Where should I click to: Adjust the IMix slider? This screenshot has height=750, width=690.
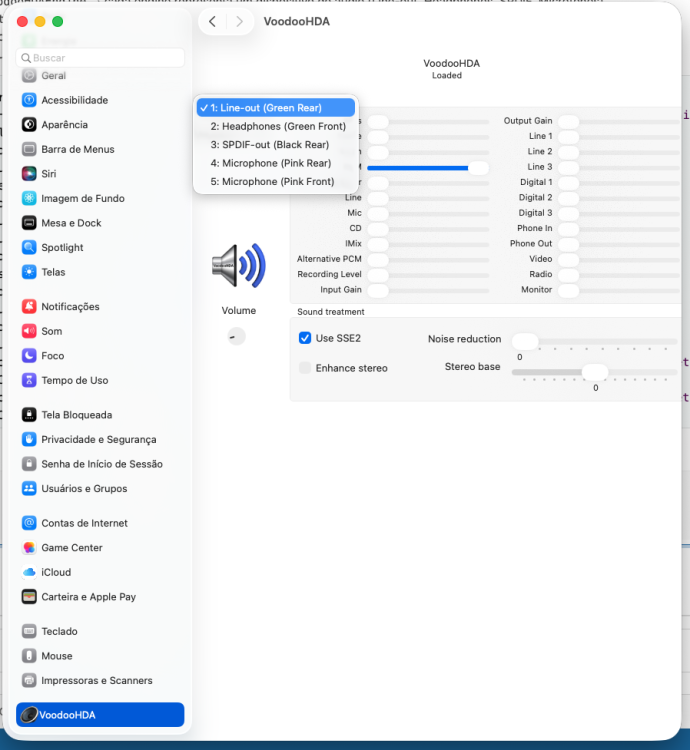428,244
